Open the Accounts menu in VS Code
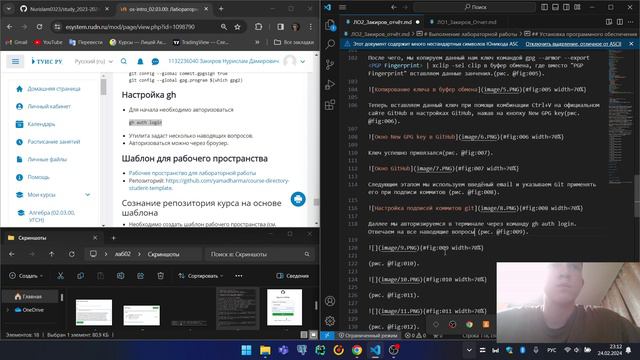Screen dimensions: 640x360 tap(330, 301)
